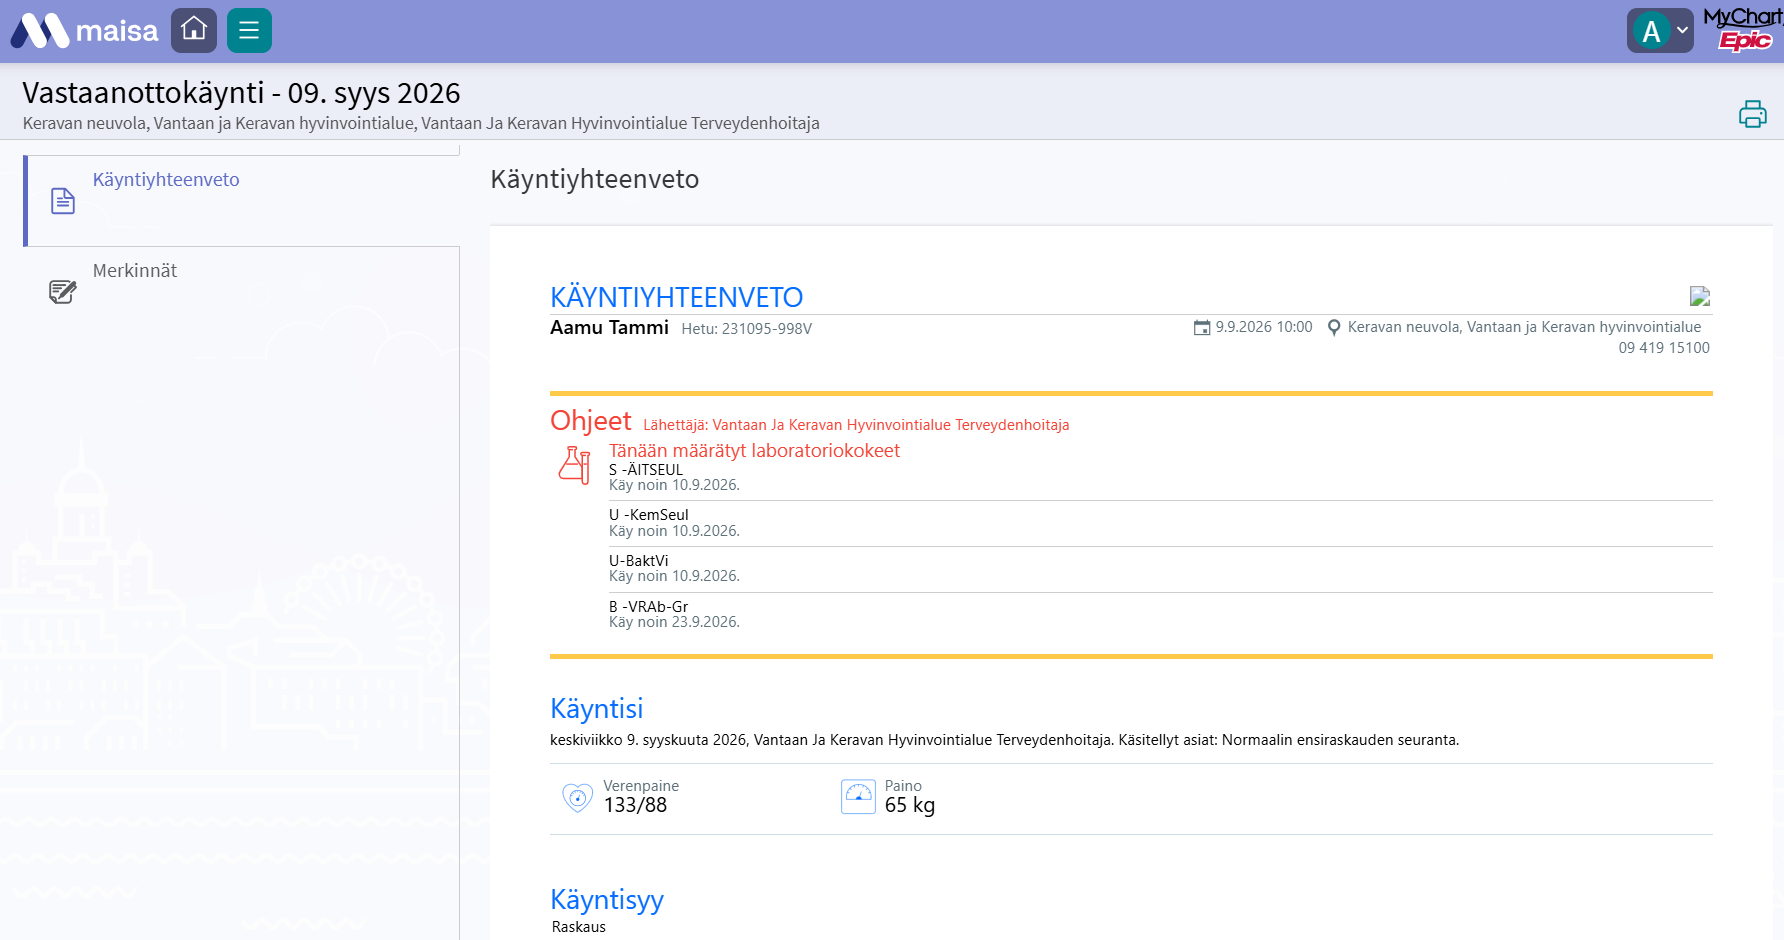Click phone number 09 419 15100
The width and height of the screenshot is (1784, 940).
1664,348
